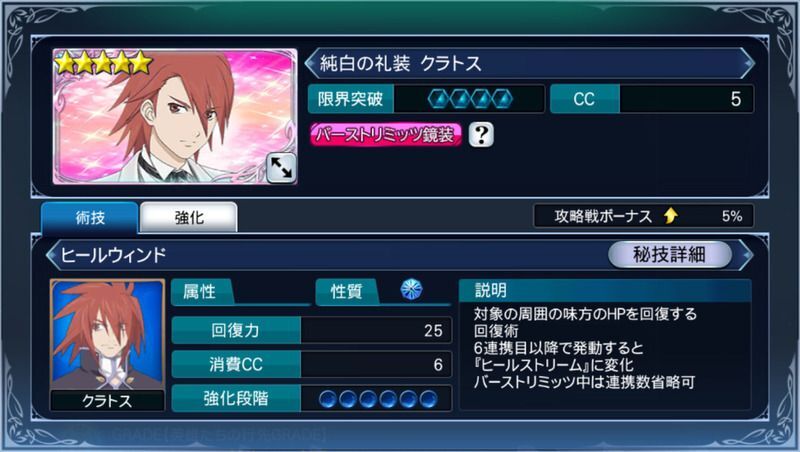This screenshot has width=800, height=452.
Task: Go to the previous card via the title's left arrow
Action: point(311,63)
